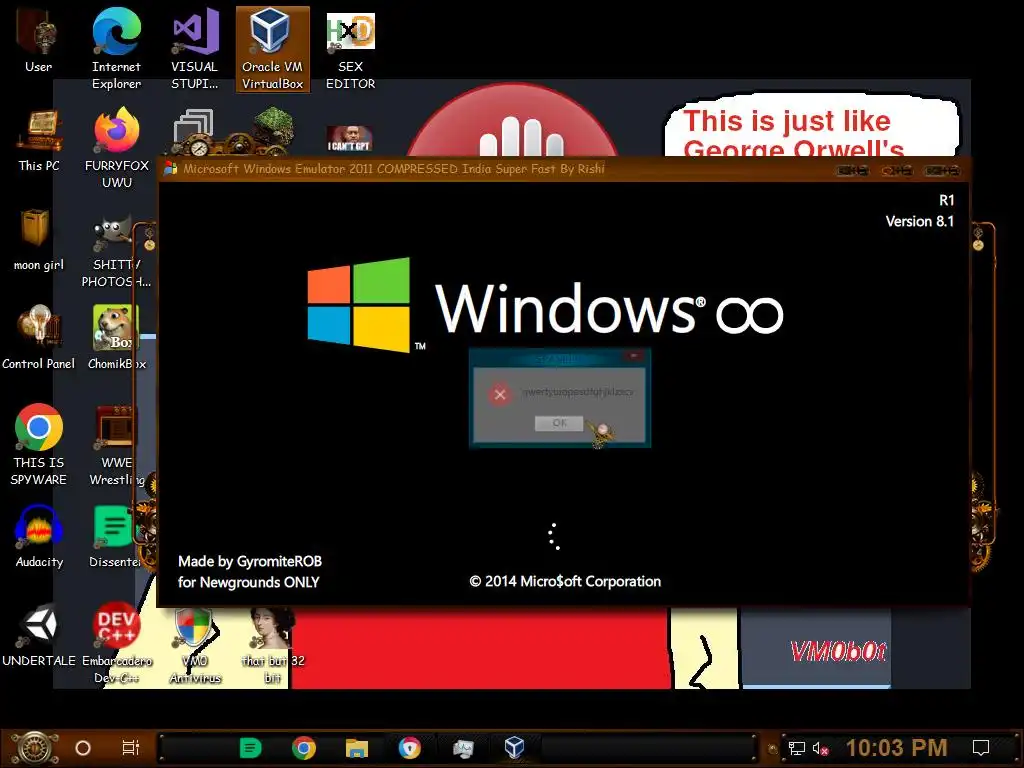The image size is (1024, 768).
Task: Launch the ChomikBox desktop icon
Action: click(x=117, y=336)
